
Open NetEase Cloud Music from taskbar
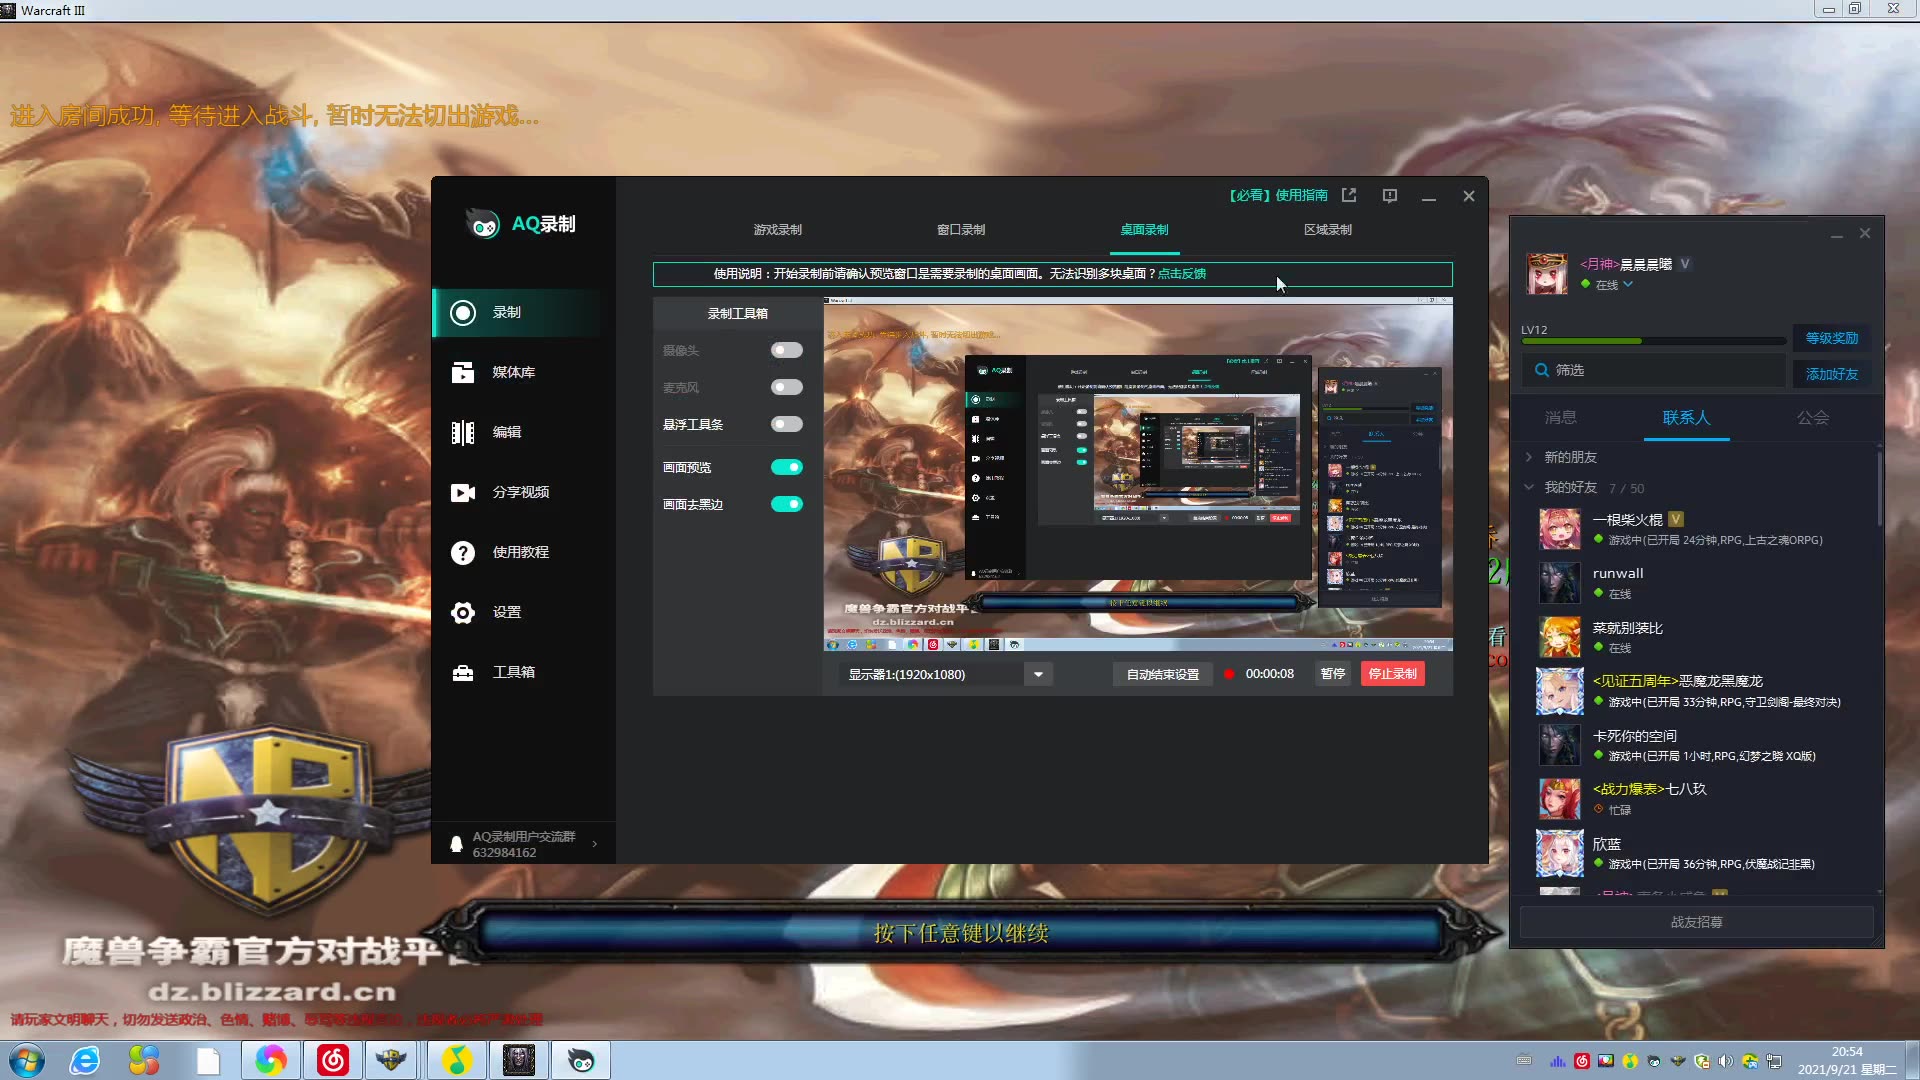point(333,1060)
